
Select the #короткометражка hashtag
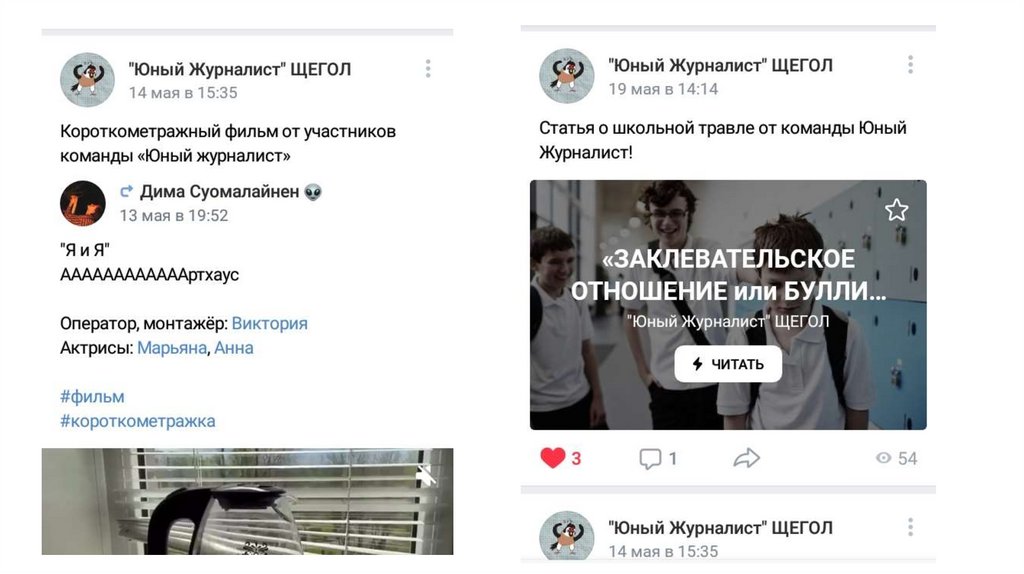pyautogui.click(x=138, y=421)
